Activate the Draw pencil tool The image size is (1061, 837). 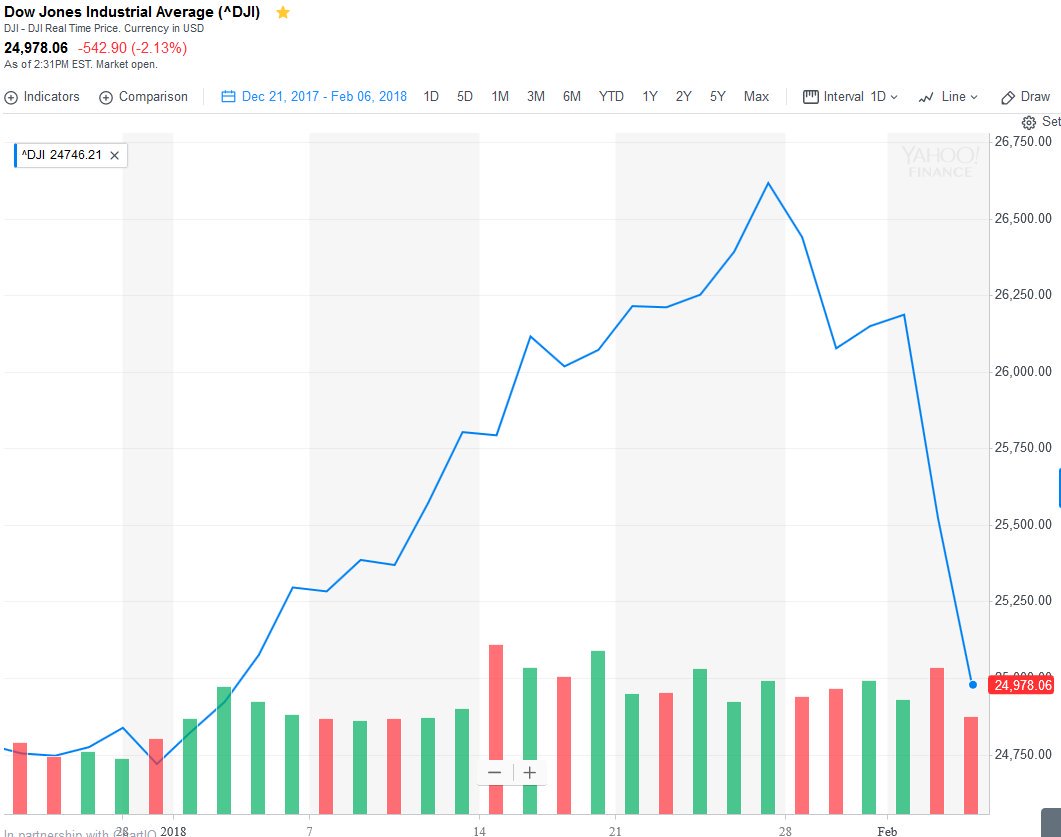(x=1026, y=97)
